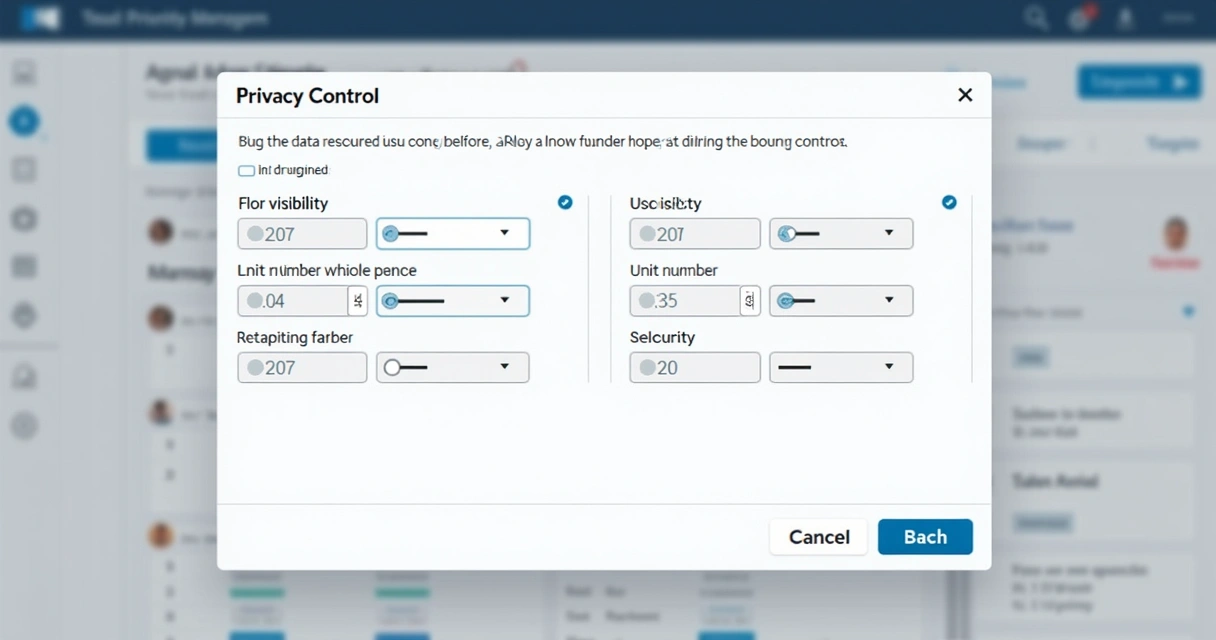Click the Retapiting farber 207 input field

coord(302,368)
